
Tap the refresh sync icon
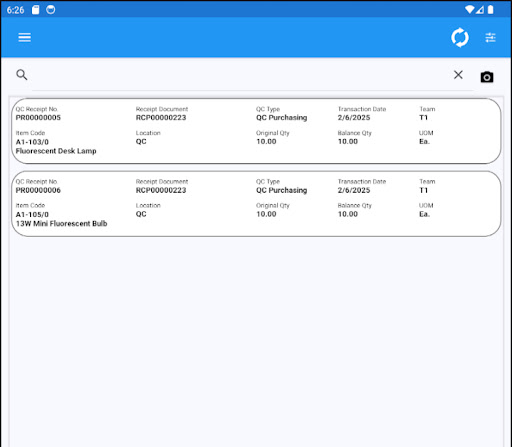tap(460, 38)
